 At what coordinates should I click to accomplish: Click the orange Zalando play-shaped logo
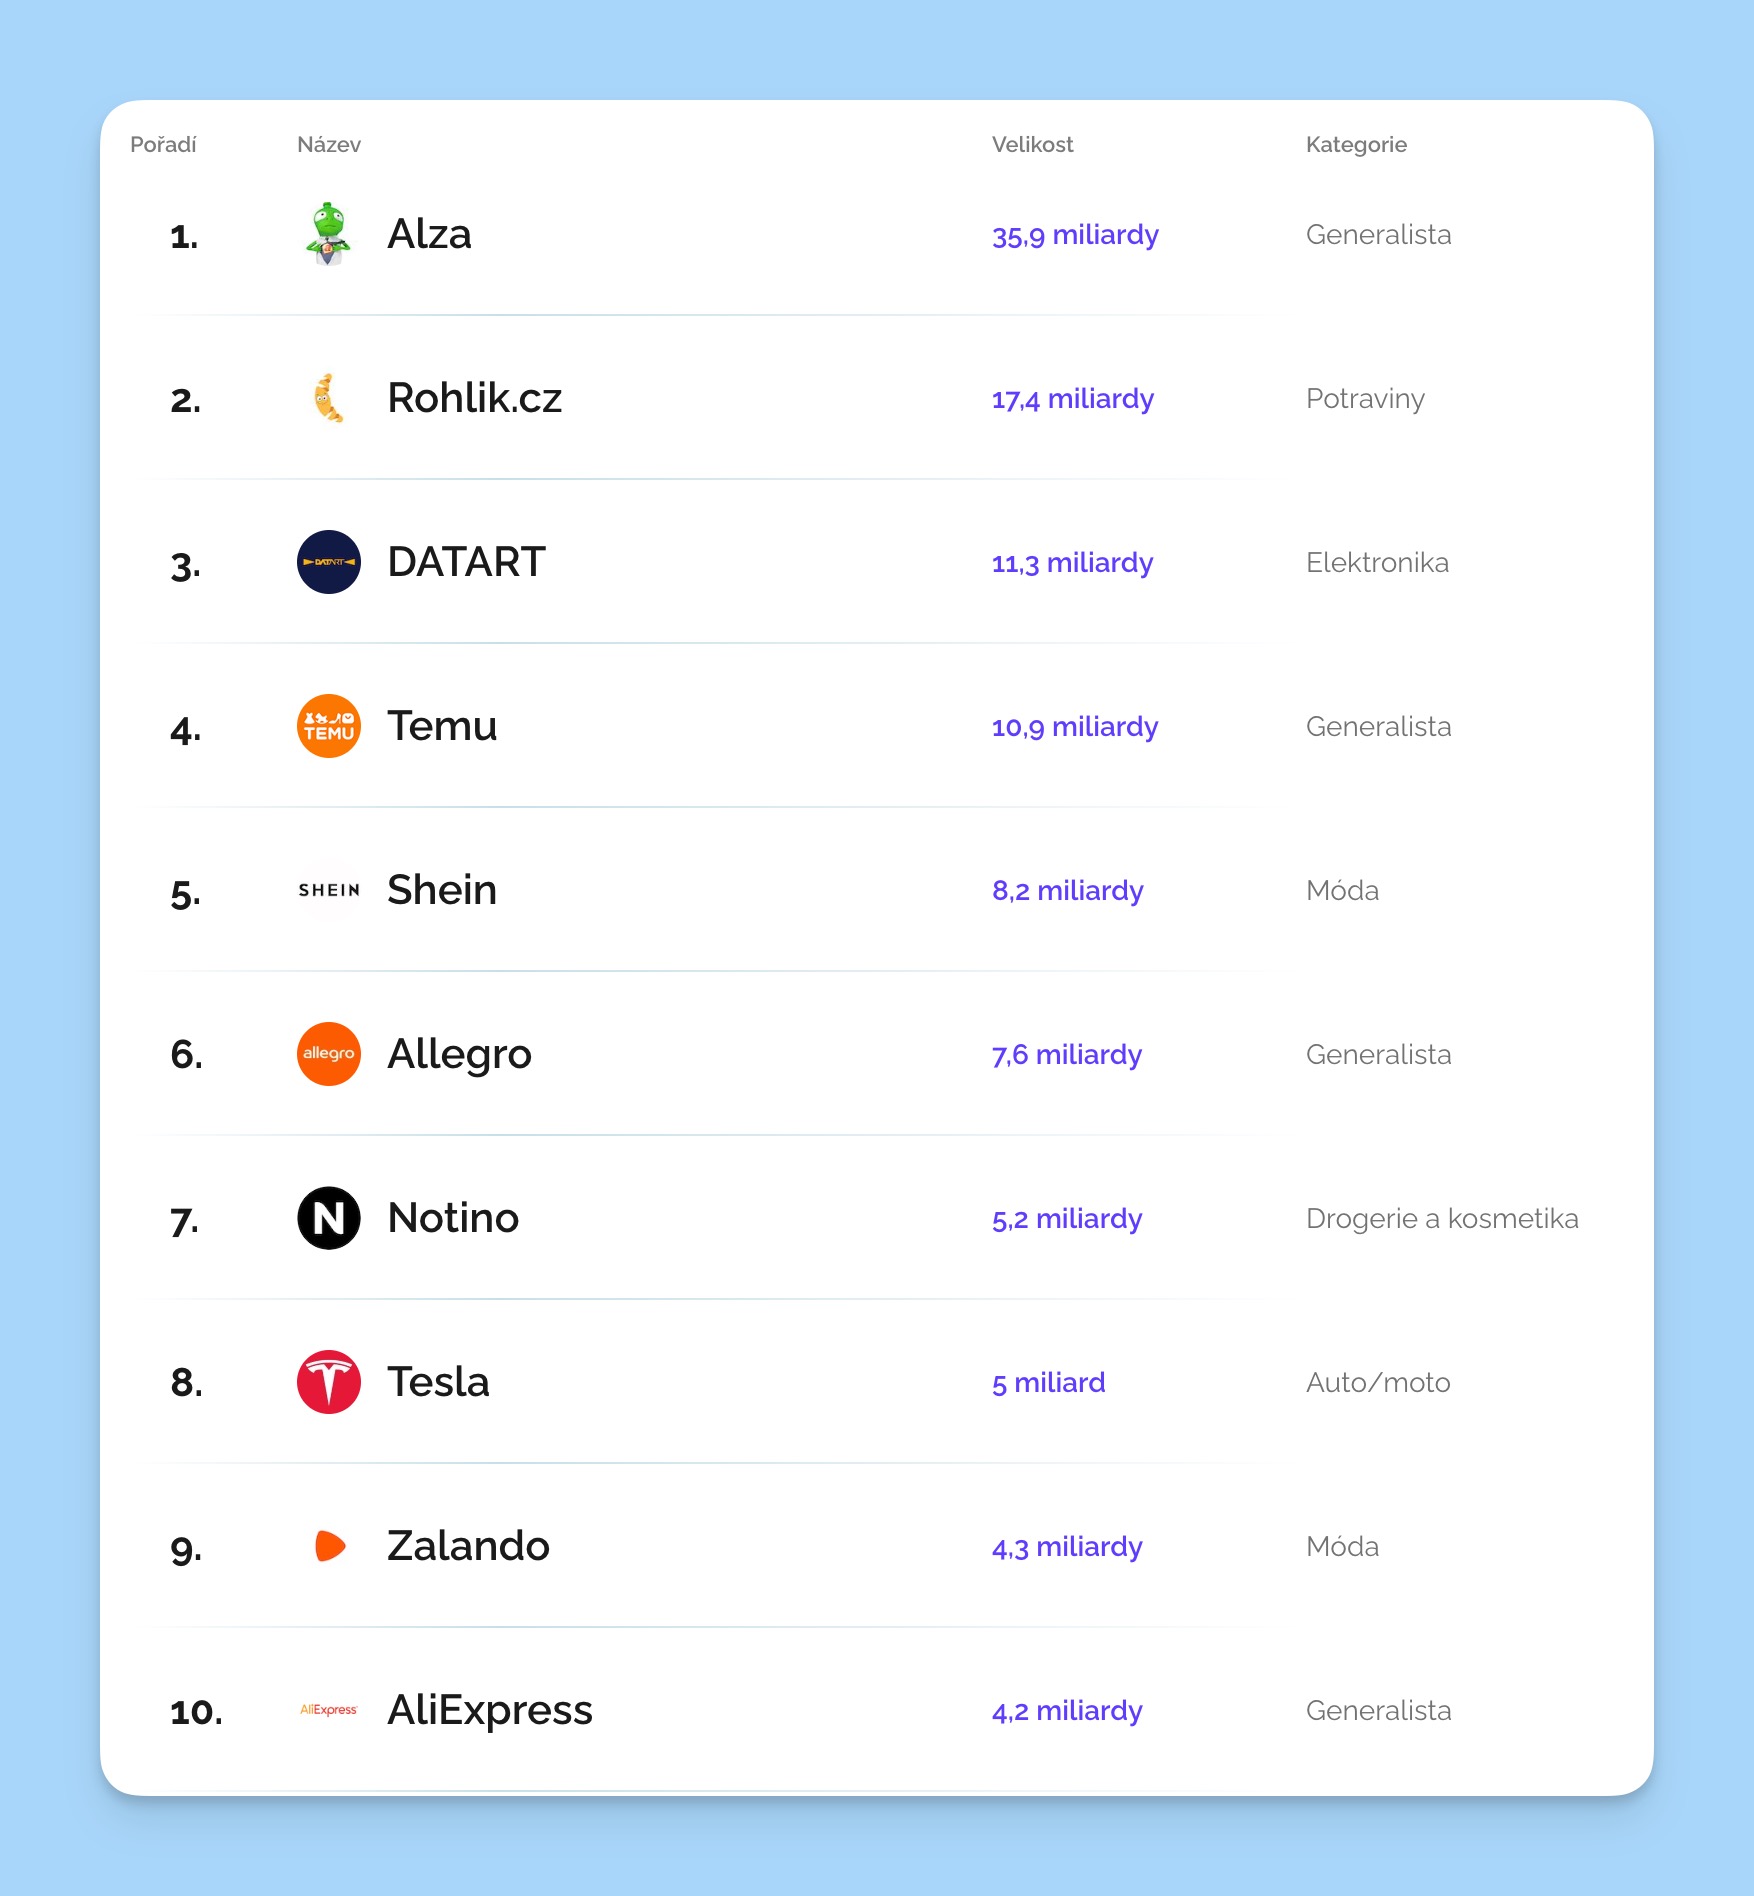click(x=328, y=1546)
